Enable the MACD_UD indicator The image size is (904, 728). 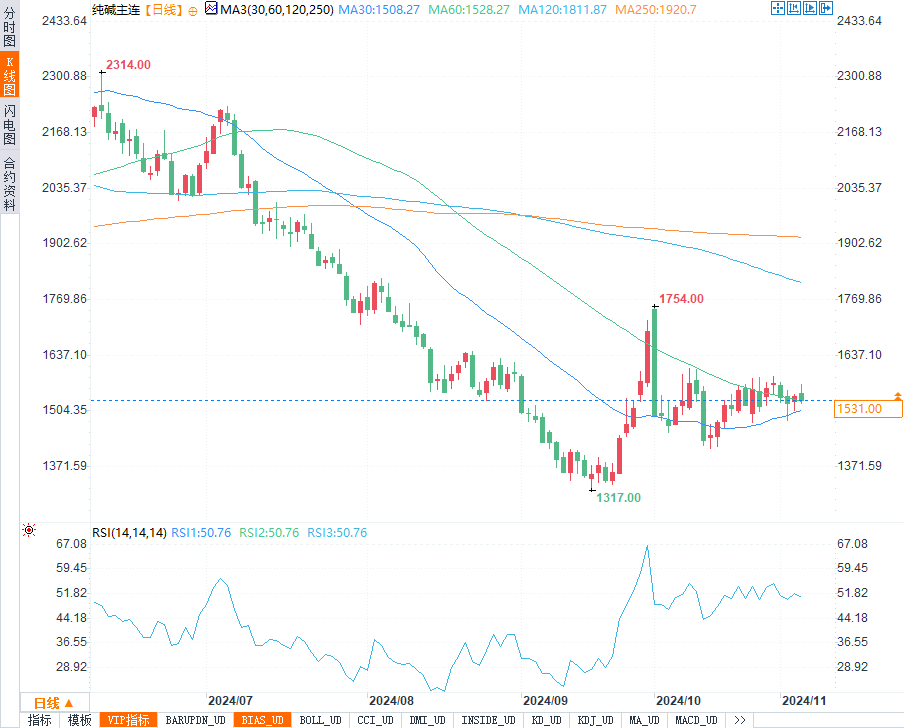(696, 720)
